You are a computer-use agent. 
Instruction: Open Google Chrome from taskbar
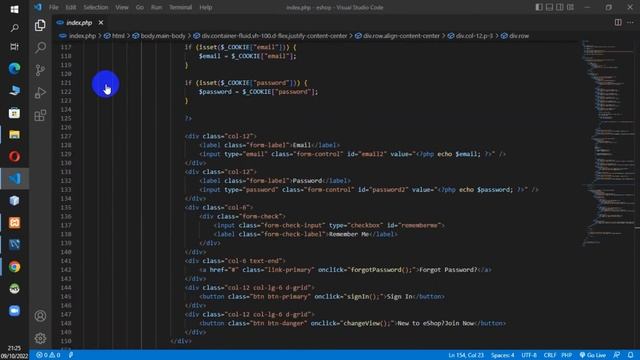14,267
